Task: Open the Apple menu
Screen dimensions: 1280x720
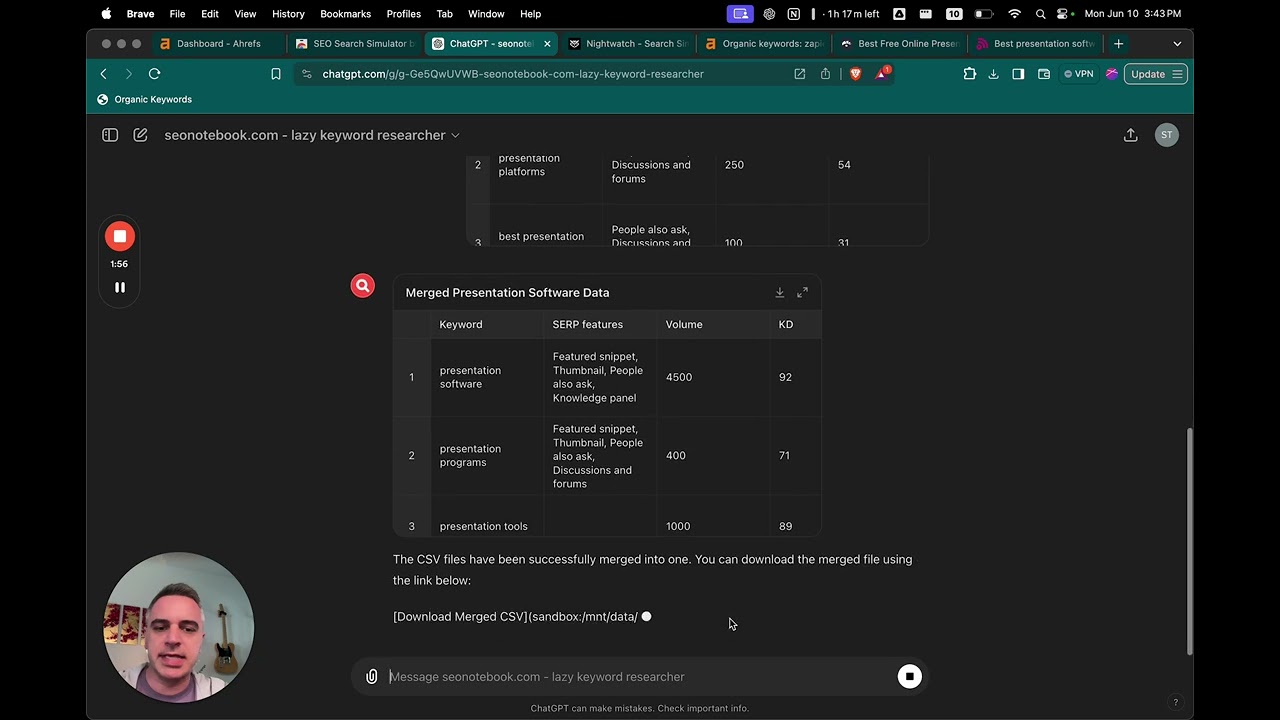Action: click(106, 14)
